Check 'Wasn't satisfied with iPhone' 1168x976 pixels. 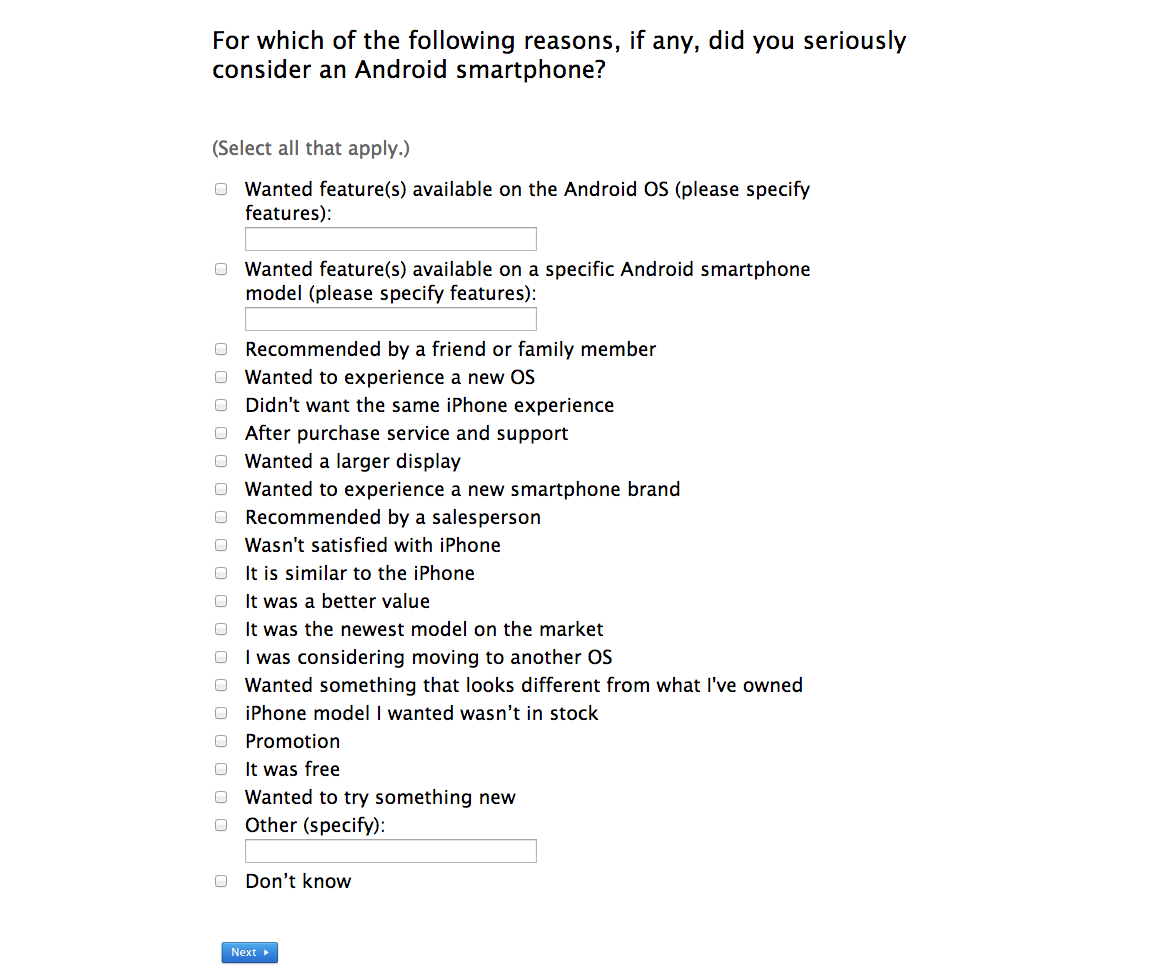click(x=220, y=545)
